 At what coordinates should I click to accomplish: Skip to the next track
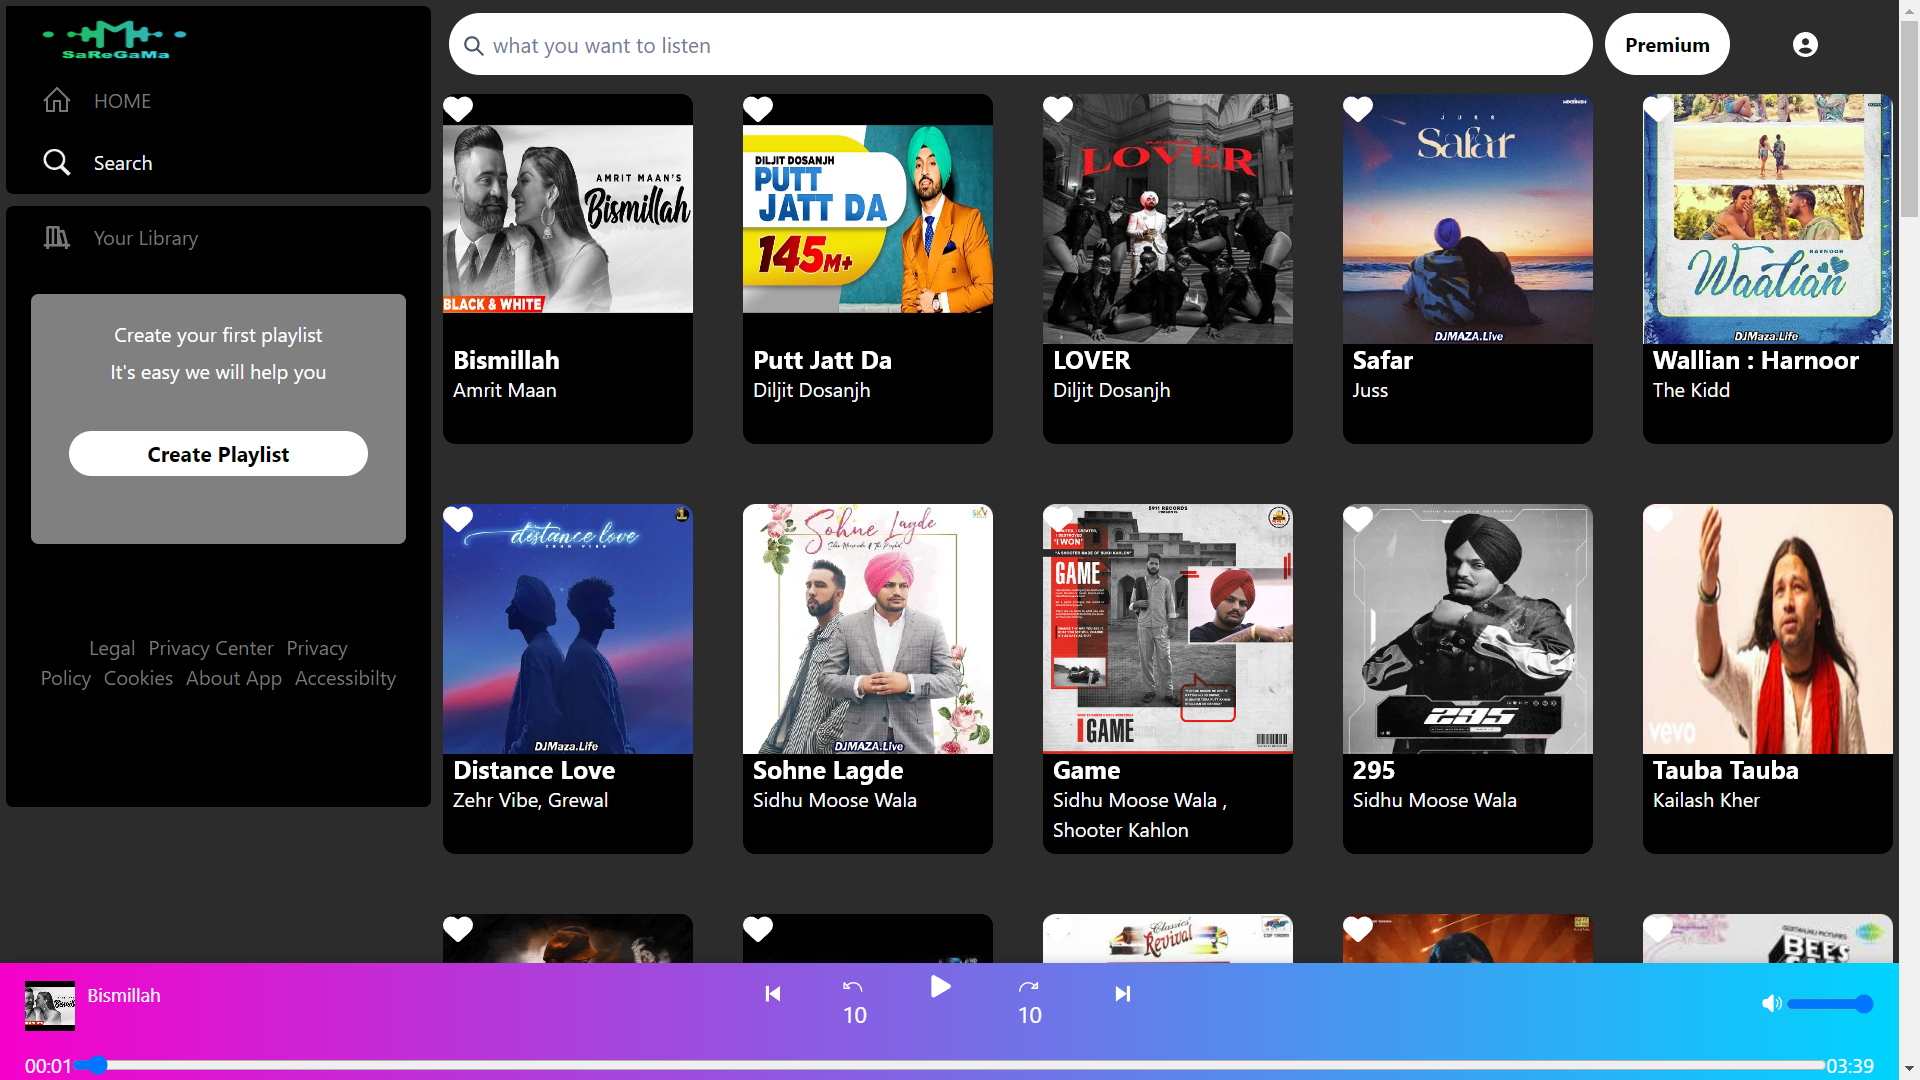pos(1122,994)
